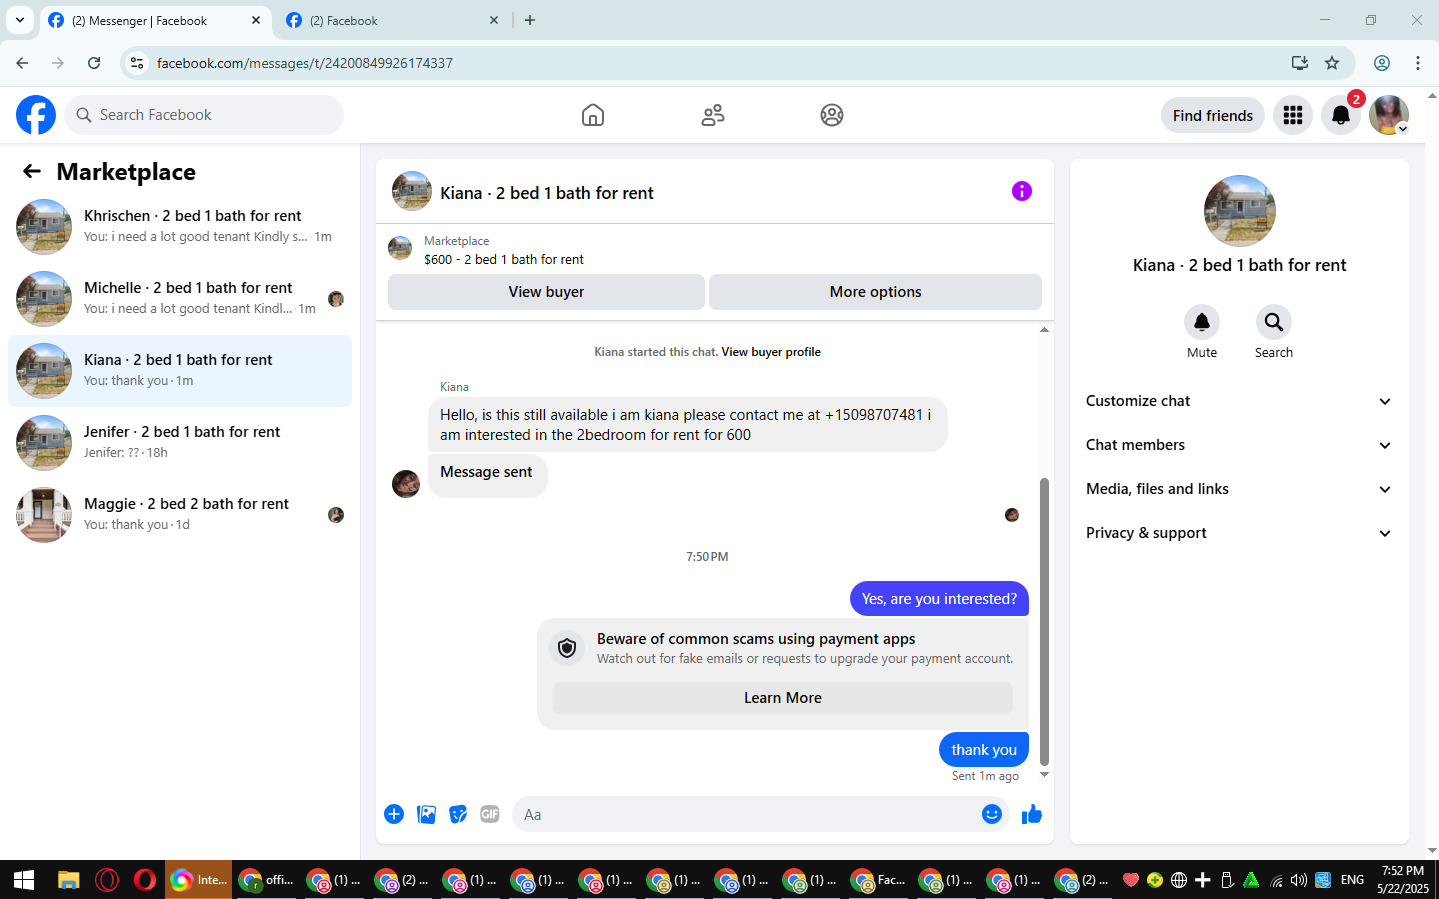The height and width of the screenshot is (899, 1439).
Task: Open Maggie's 2 bed 2 bath conversation
Action: 180,515
